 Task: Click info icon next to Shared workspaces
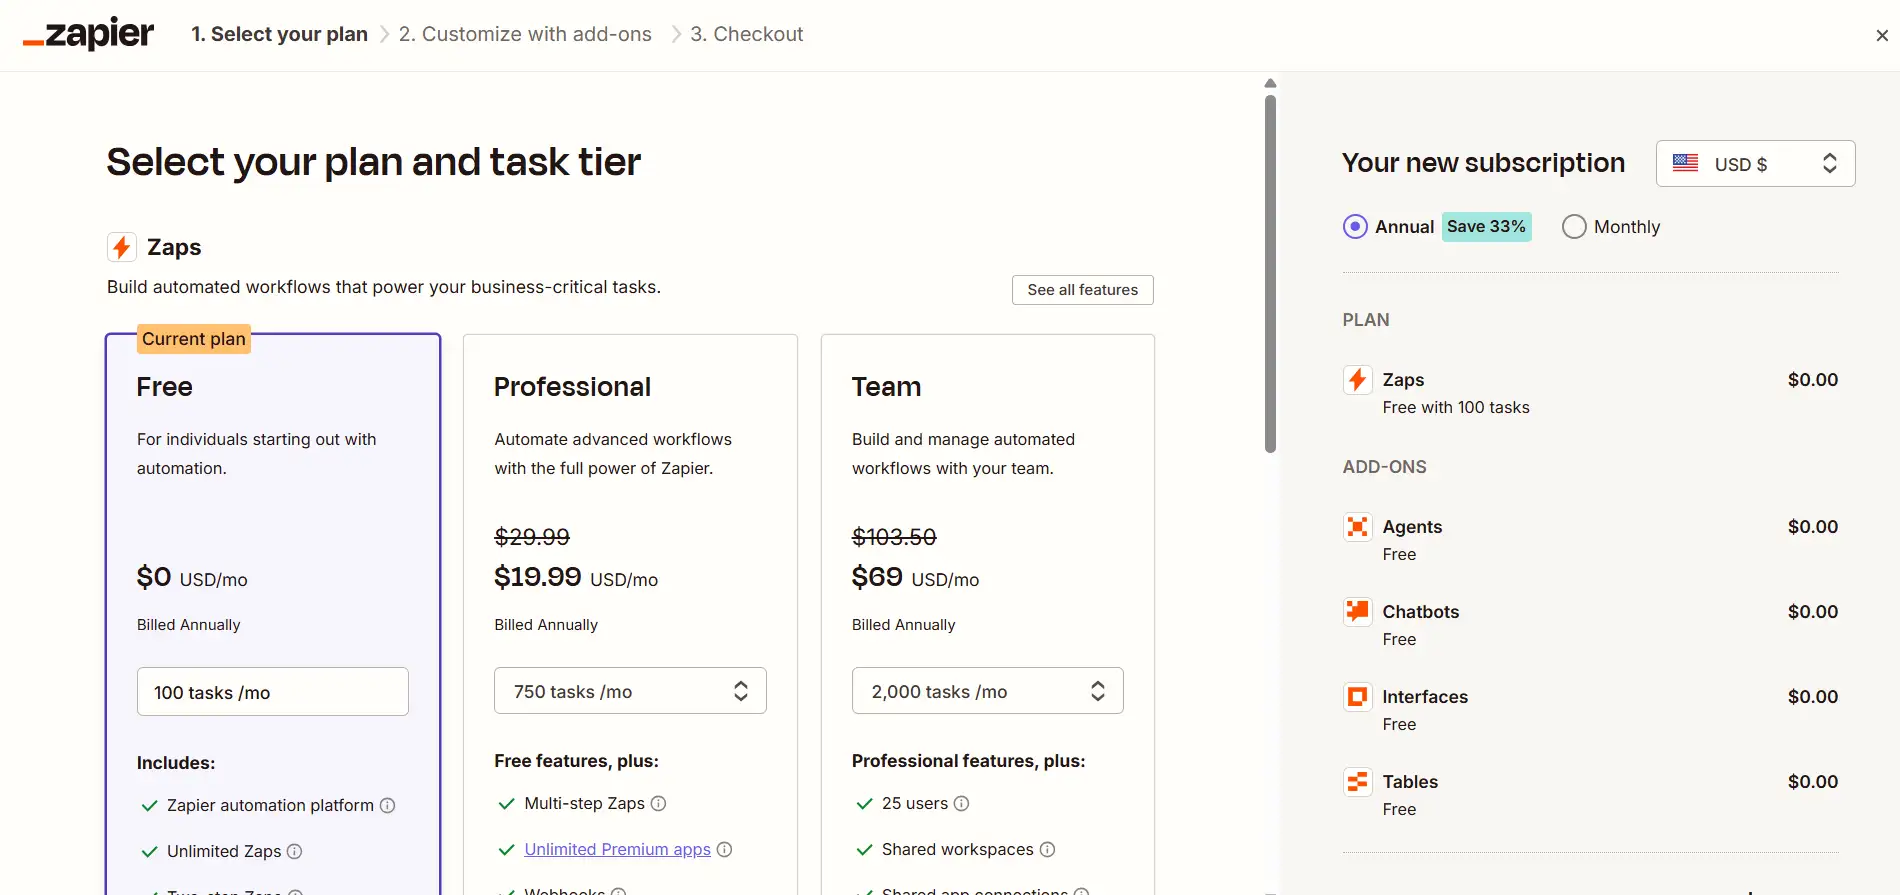pyautogui.click(x=1048, y=849)
